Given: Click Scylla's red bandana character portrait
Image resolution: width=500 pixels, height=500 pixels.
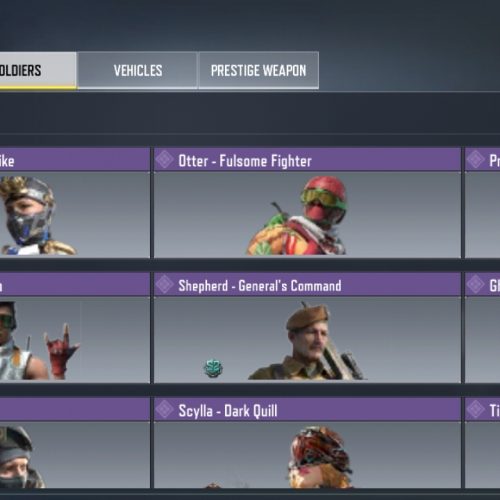Looking at the screenshot, I should 320,457.
